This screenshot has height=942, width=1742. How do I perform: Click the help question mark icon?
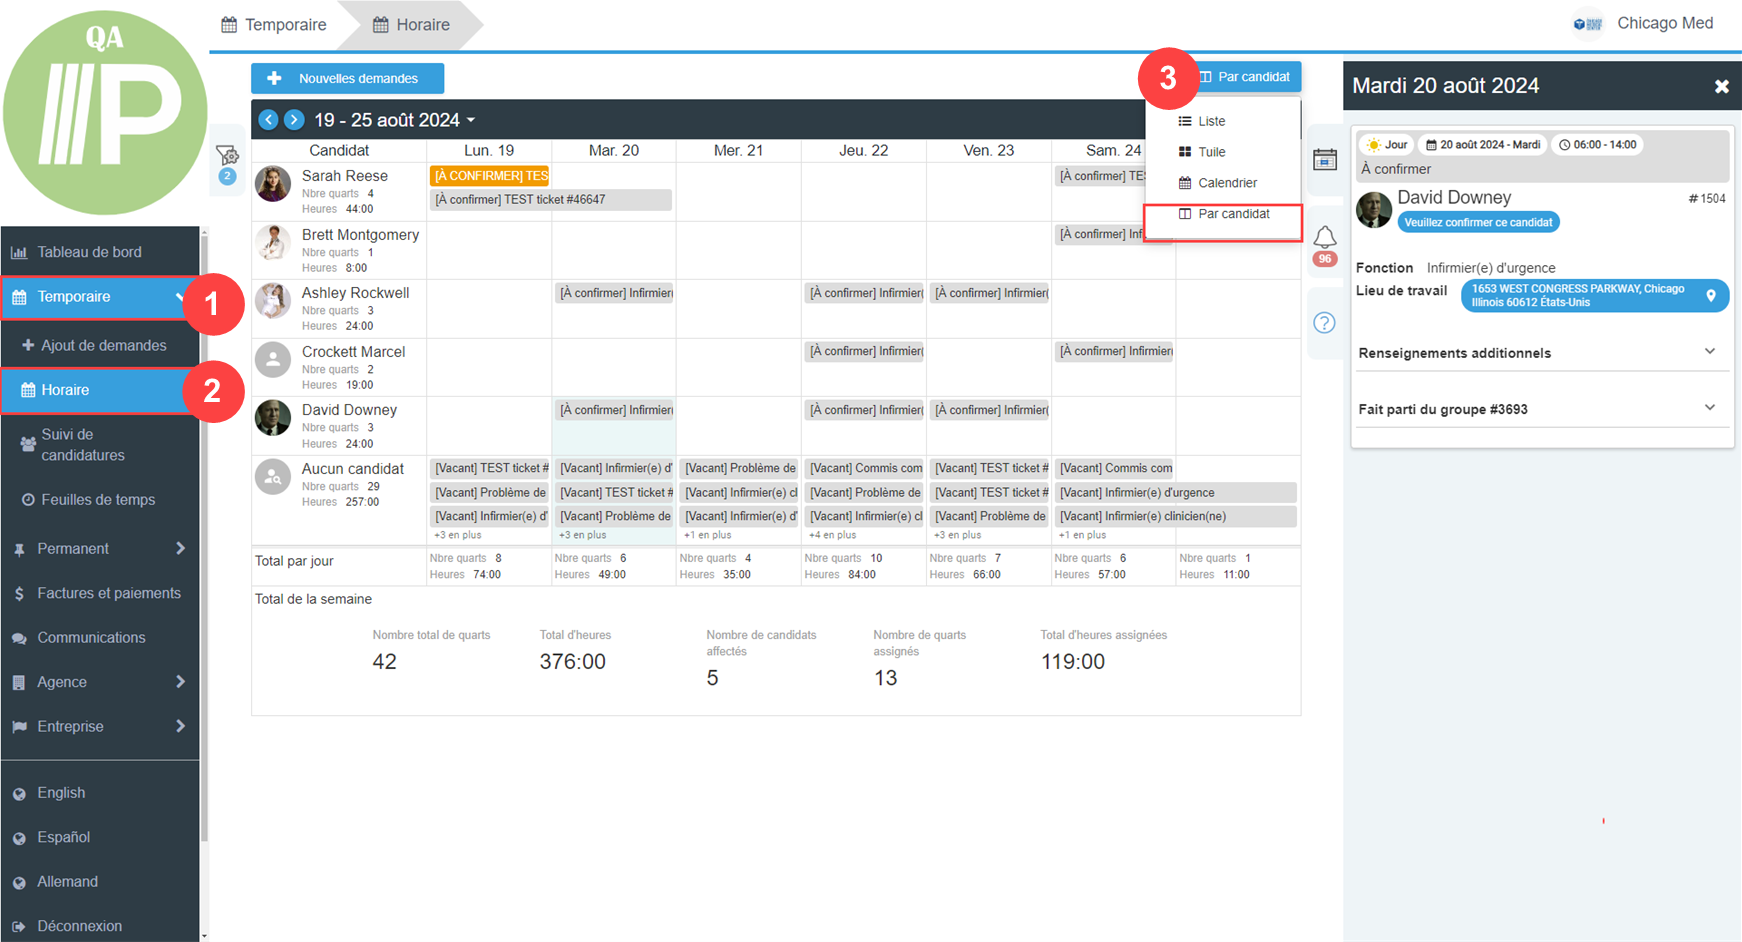pos(1325,323)
